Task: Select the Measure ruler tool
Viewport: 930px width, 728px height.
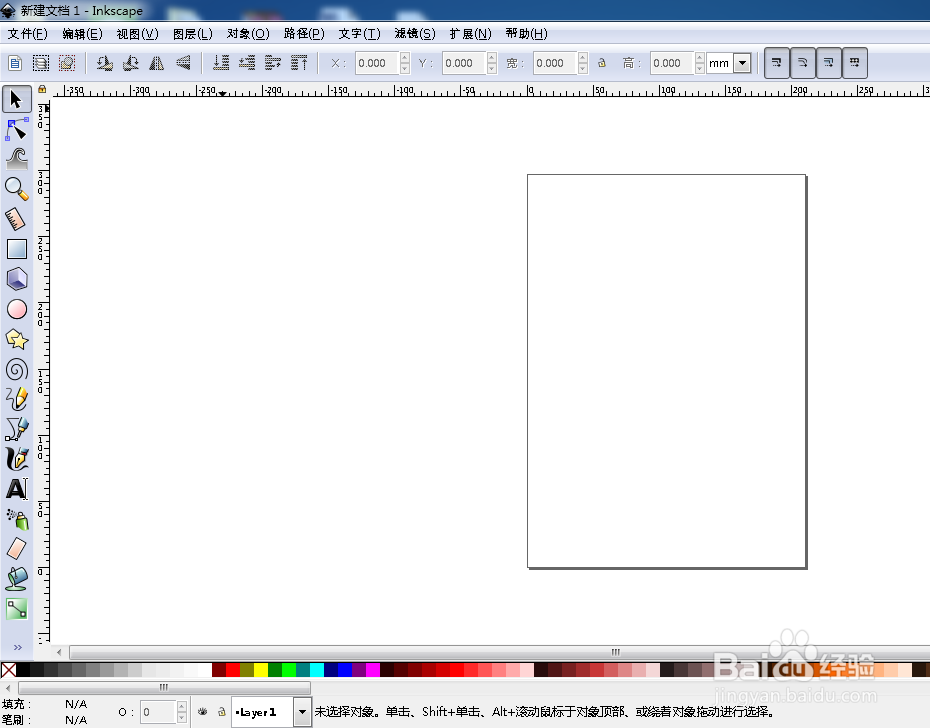Action: point(17,219)
